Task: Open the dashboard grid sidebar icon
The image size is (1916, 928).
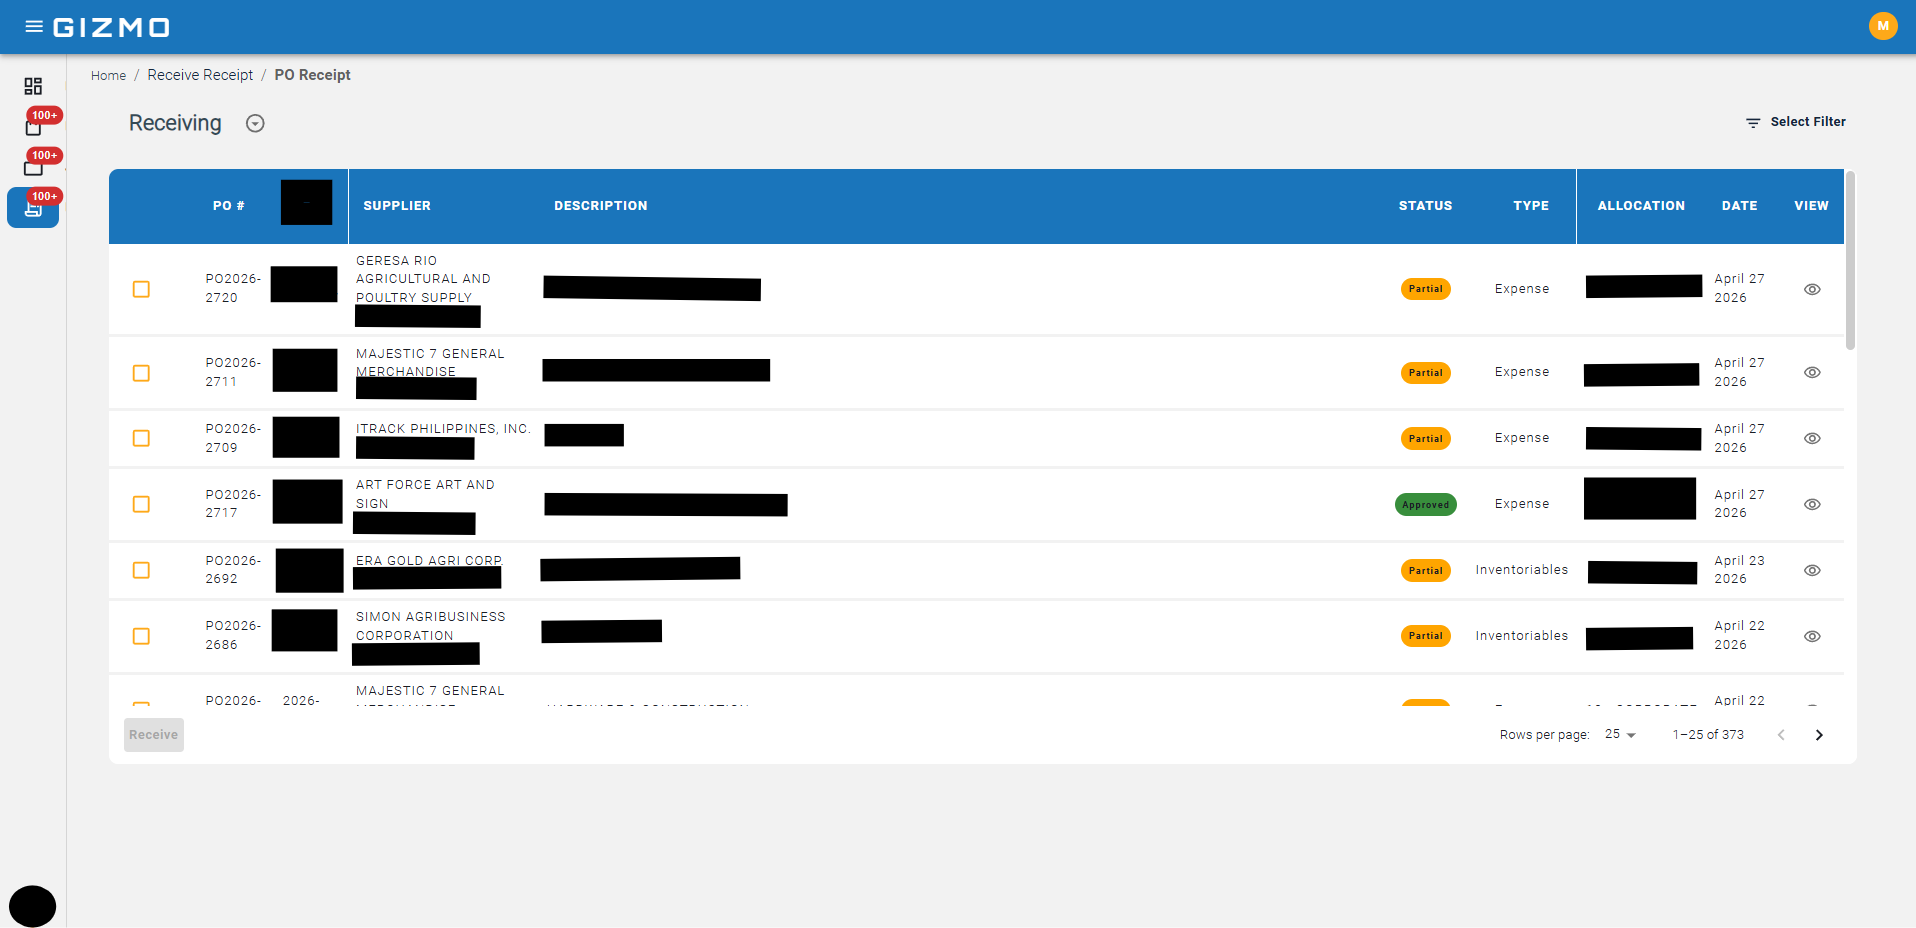Action: pos(33,86)
